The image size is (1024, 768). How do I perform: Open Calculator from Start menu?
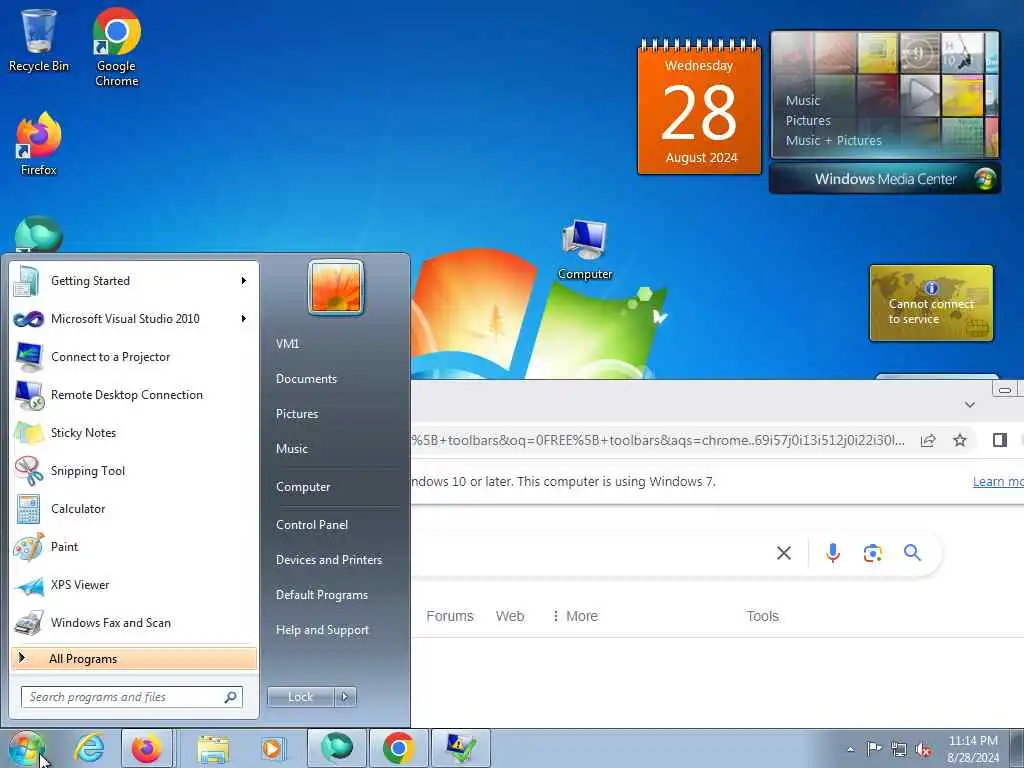[x=134, y=509]
